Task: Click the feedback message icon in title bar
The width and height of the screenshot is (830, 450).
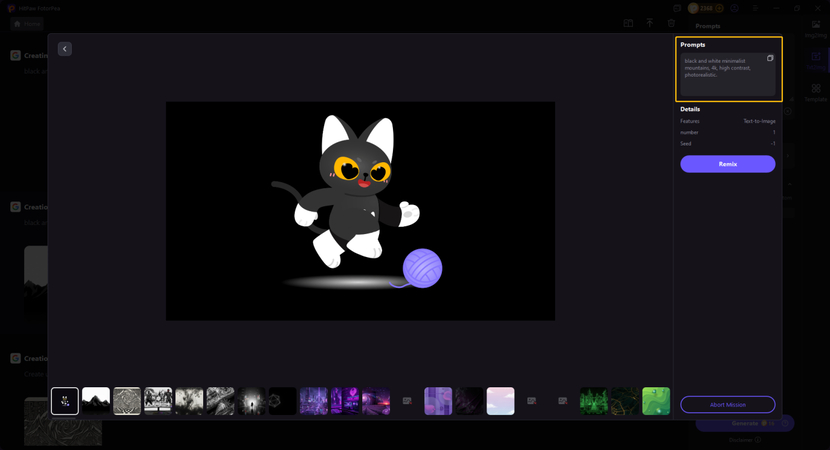Action: [677, 8]
